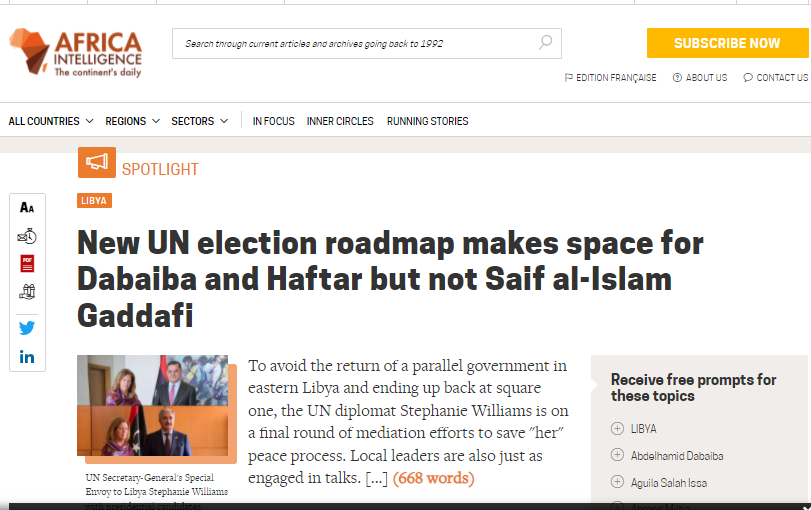Add LIBYA topic alert plus toggle
Screen dimensions: 811x510
click(617, 428)
